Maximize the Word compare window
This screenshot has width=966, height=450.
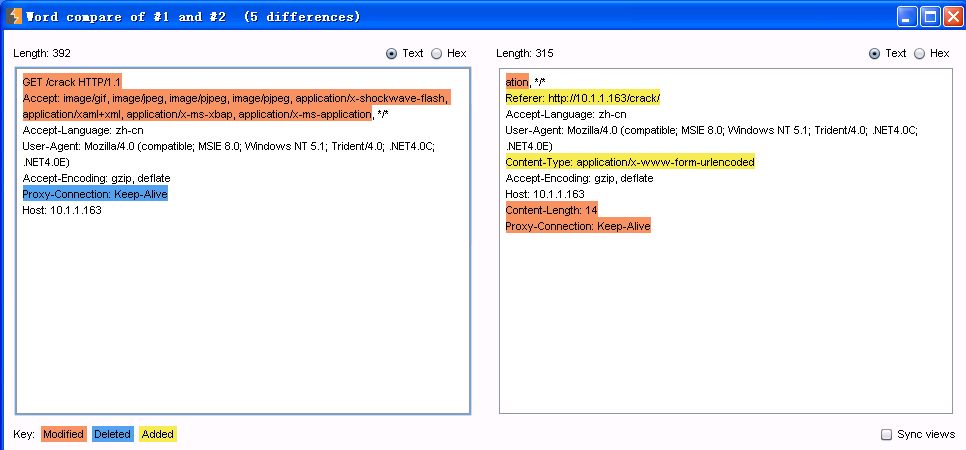[930, 17]
